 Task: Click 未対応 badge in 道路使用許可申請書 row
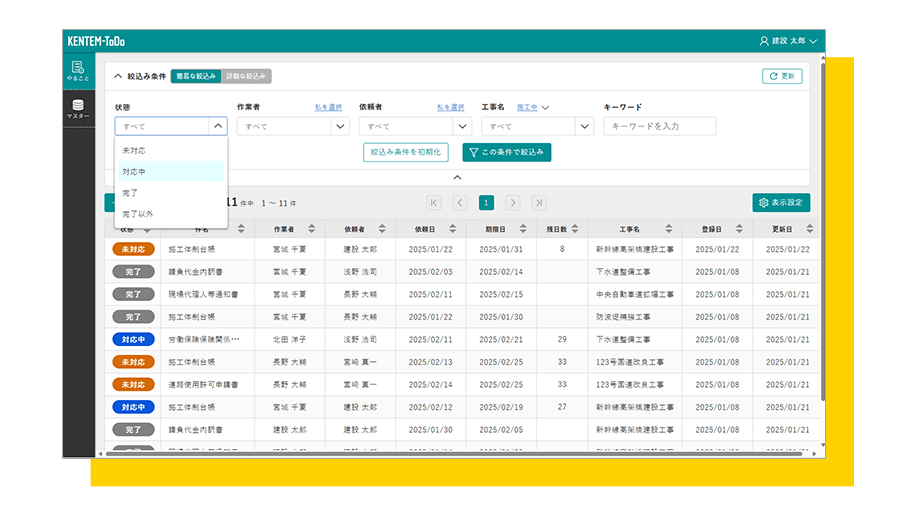(x=133, y=385)
